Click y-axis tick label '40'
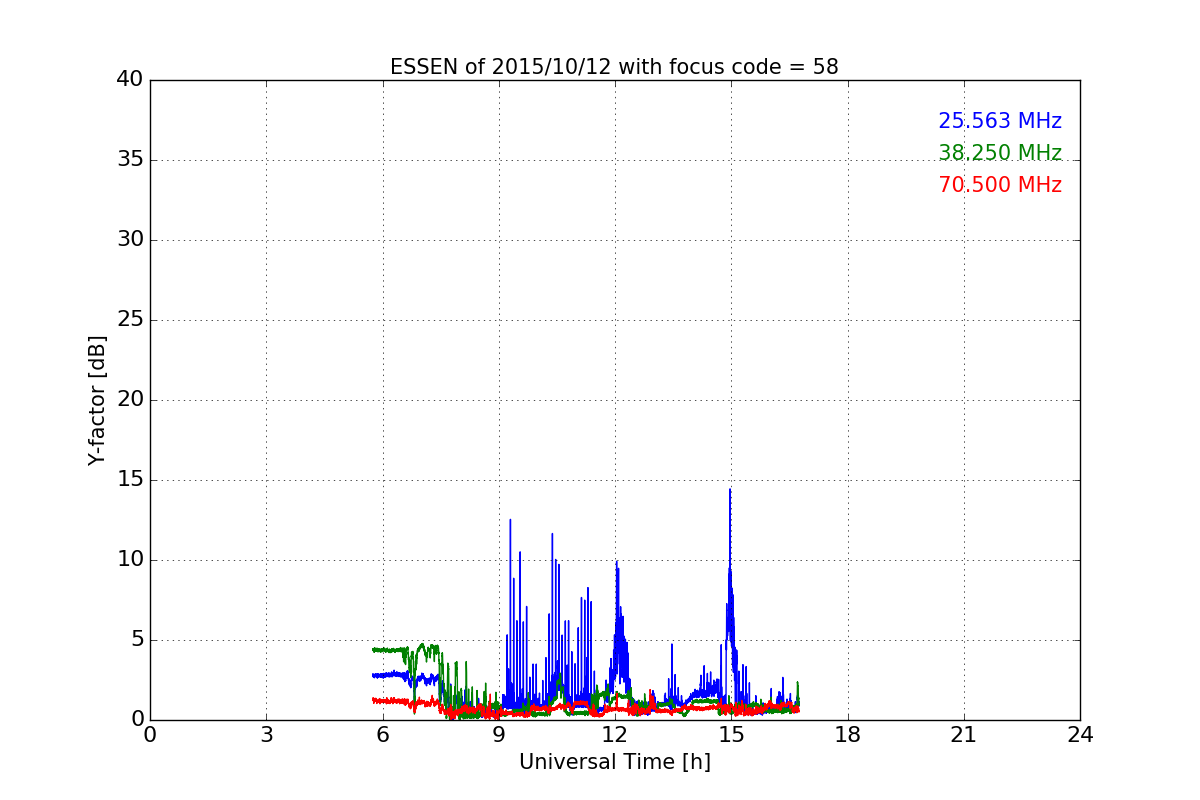This screenshot has height=800, width=1200. pyautogui.click(x=130, y=80)
